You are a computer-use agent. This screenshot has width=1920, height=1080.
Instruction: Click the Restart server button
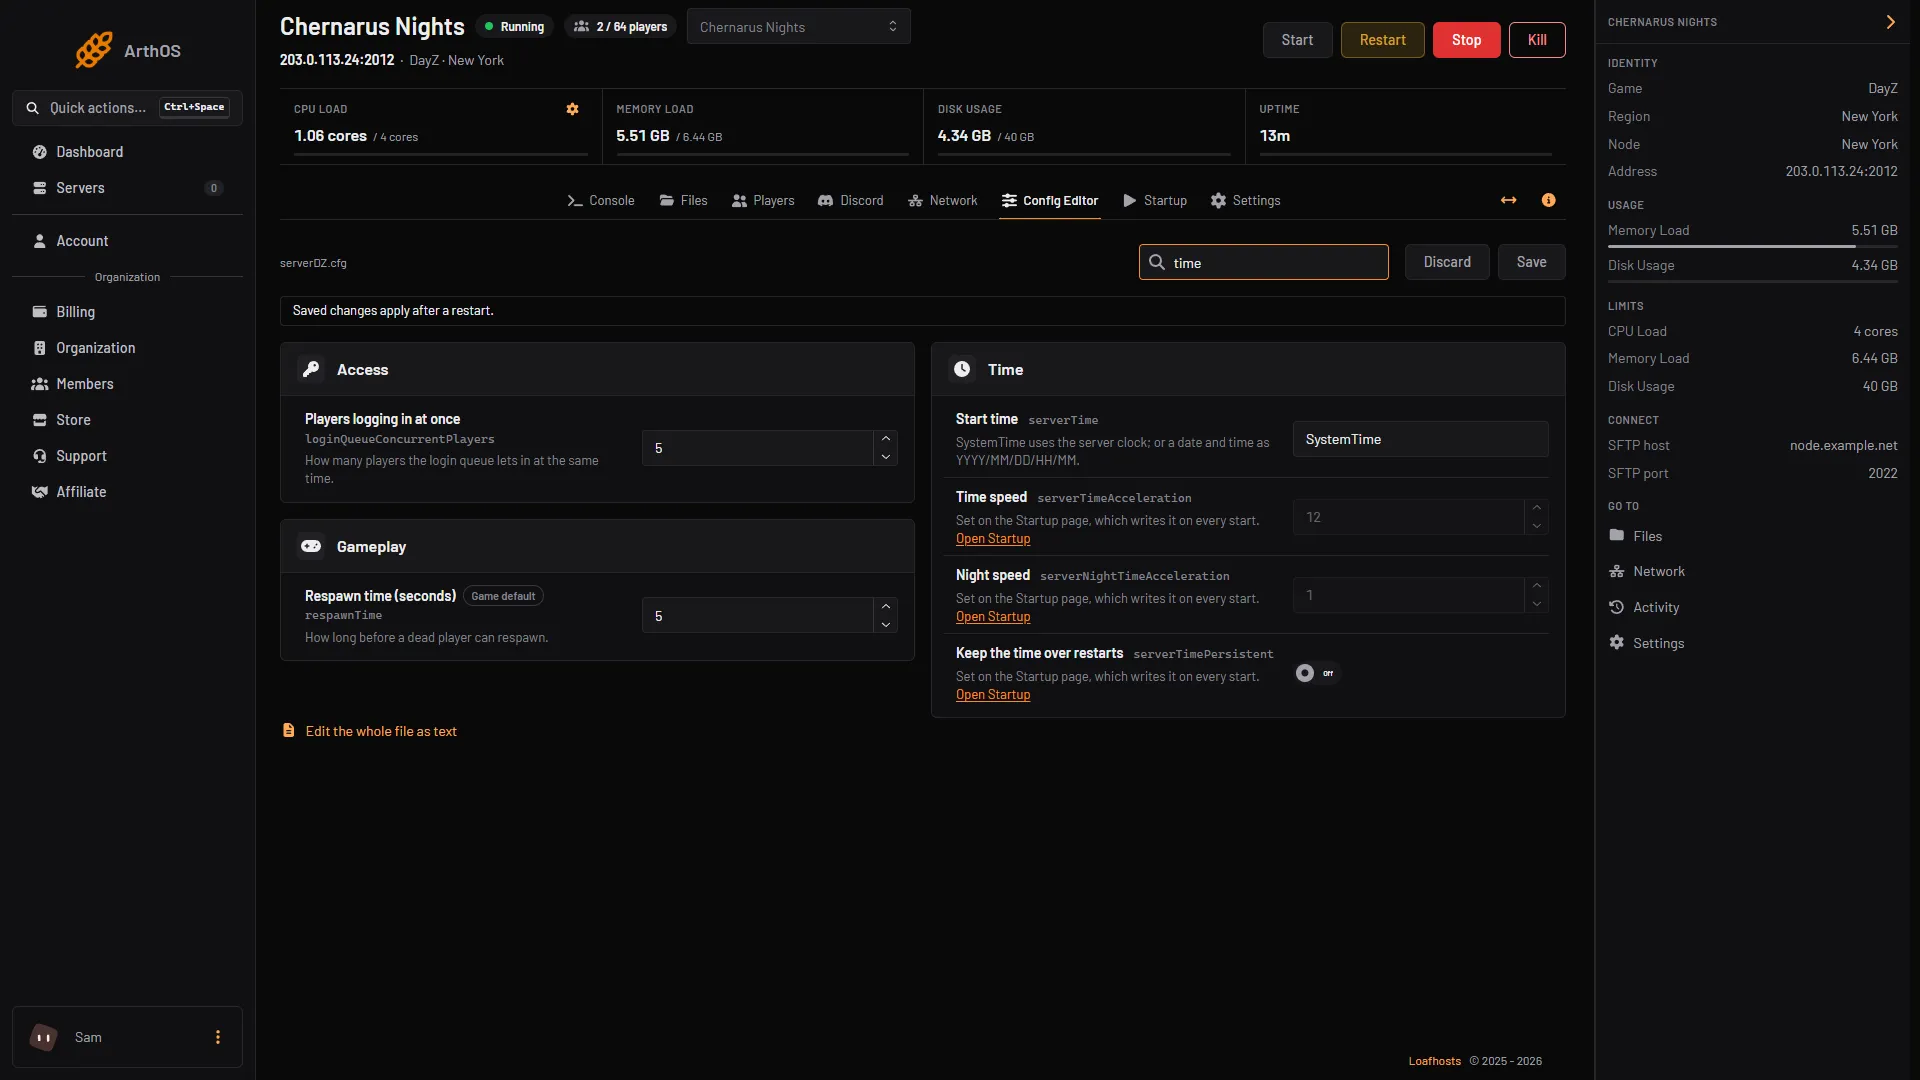point(1382,40)
